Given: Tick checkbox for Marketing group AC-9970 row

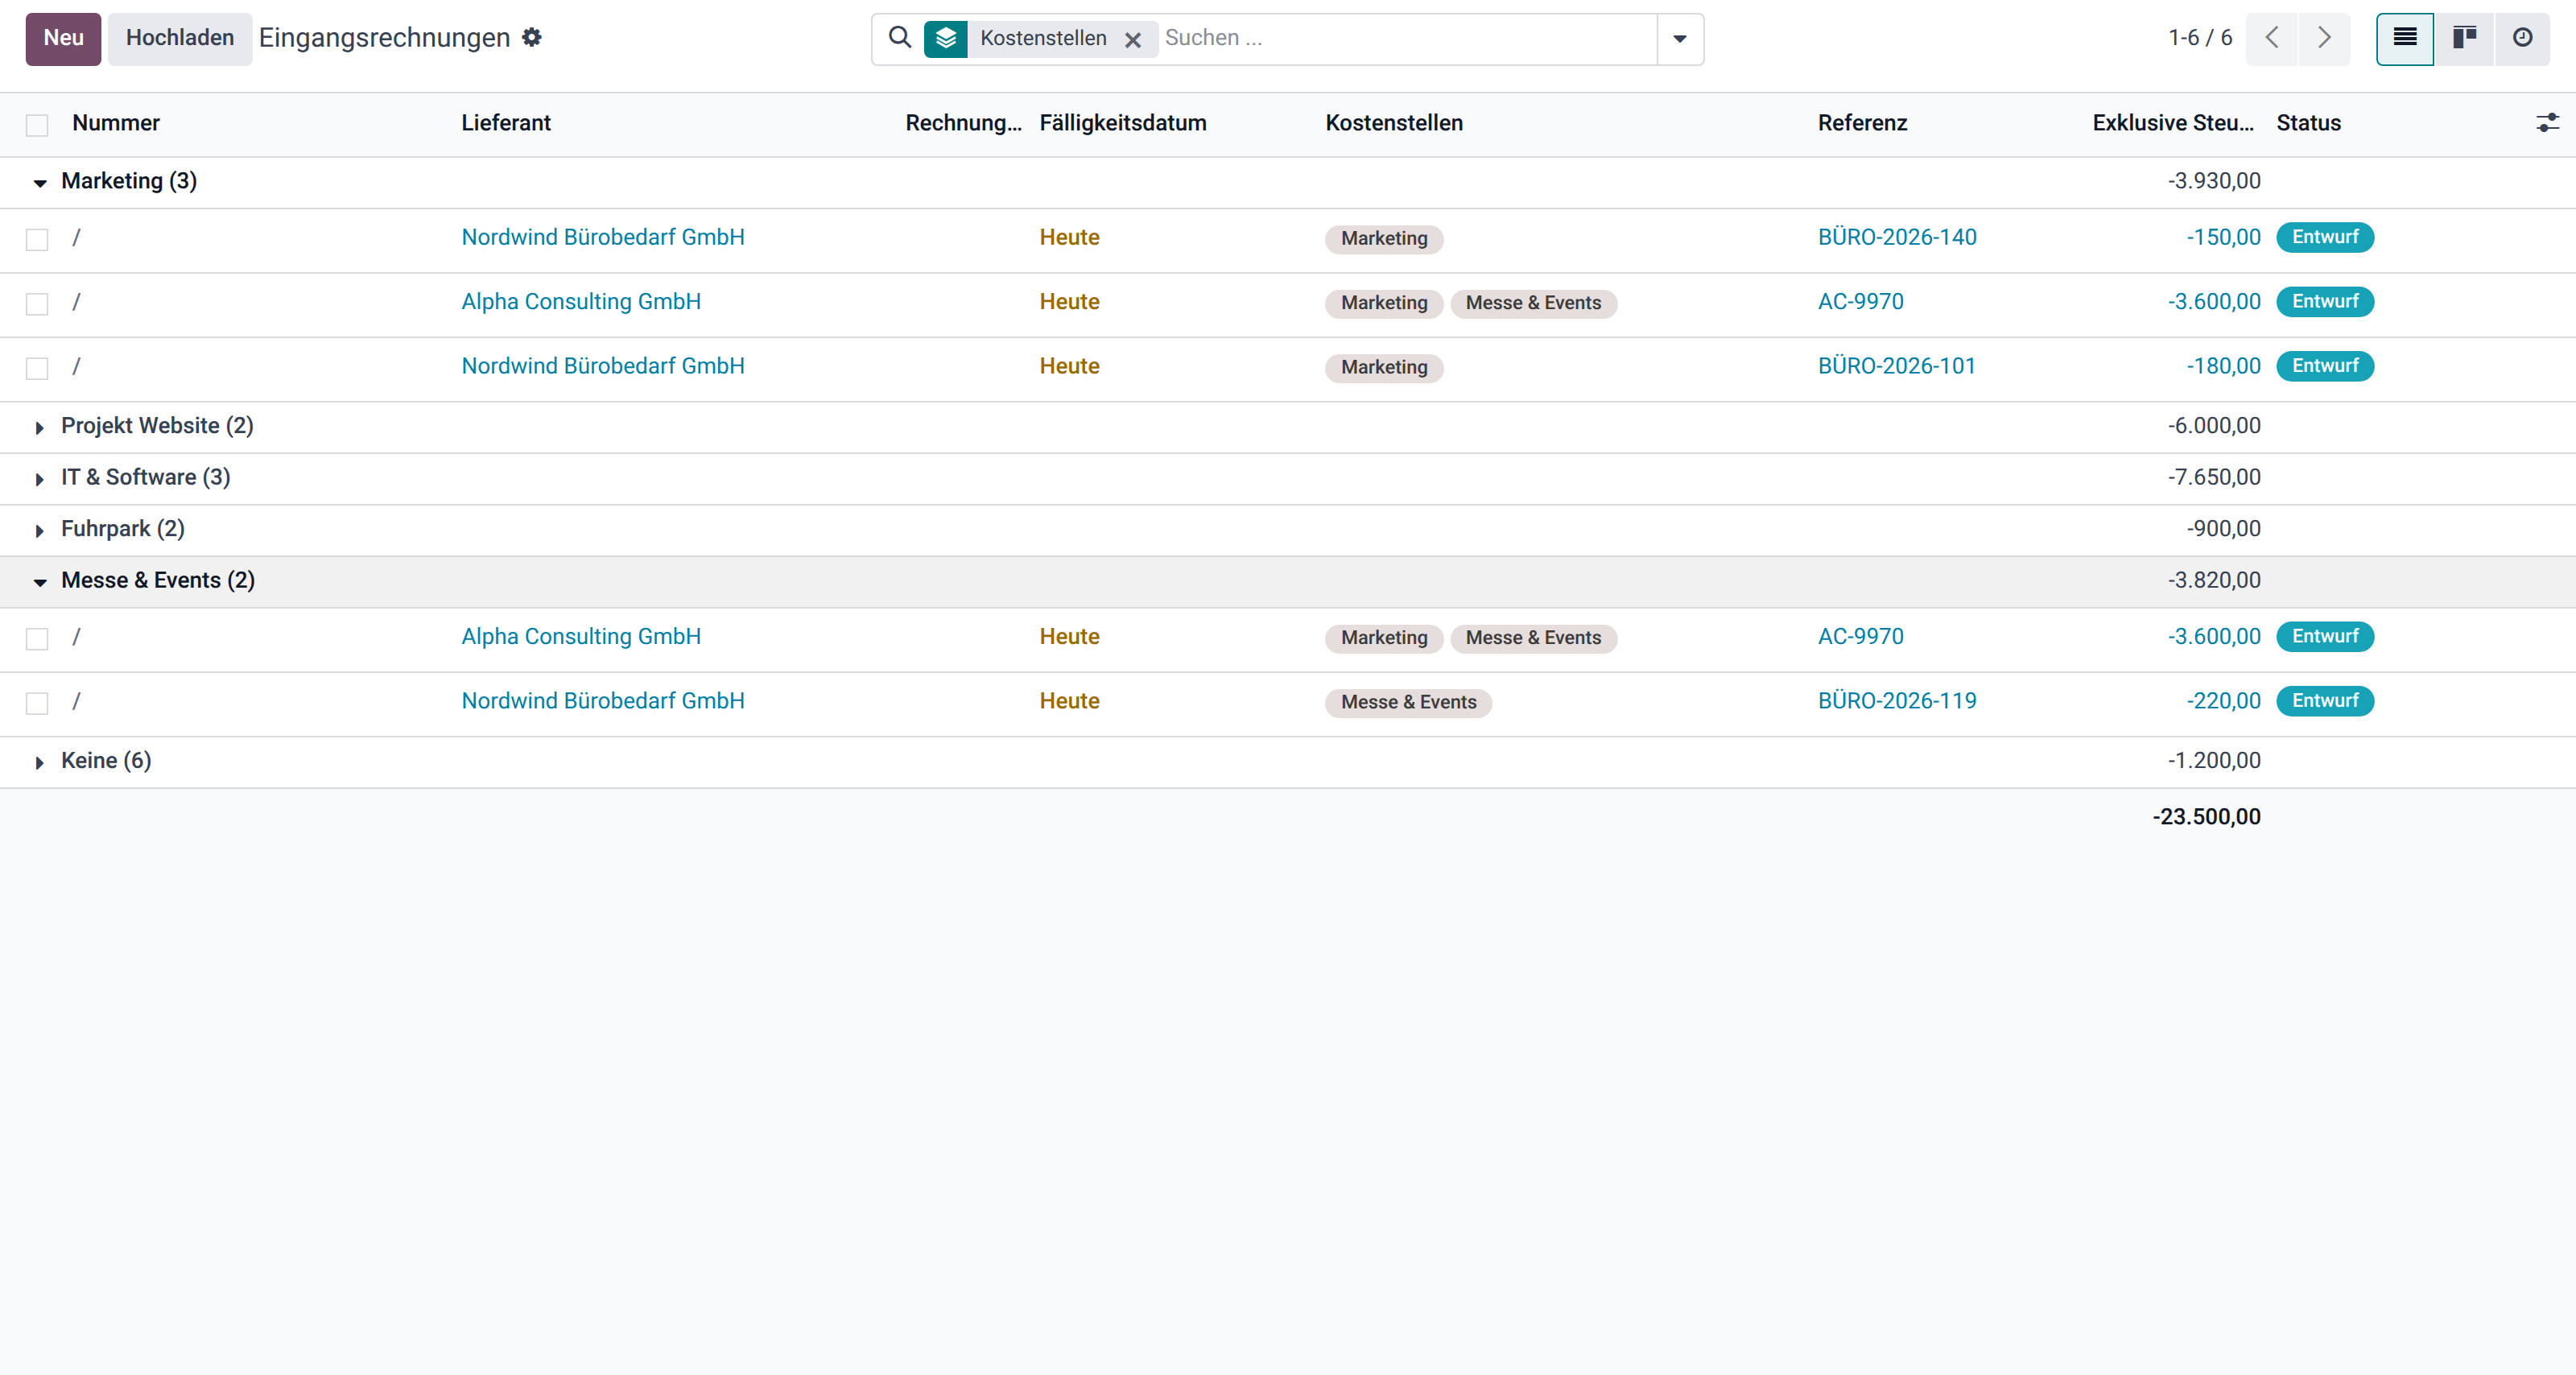Looking at the screenshot, I should click(x=37, y=304).
